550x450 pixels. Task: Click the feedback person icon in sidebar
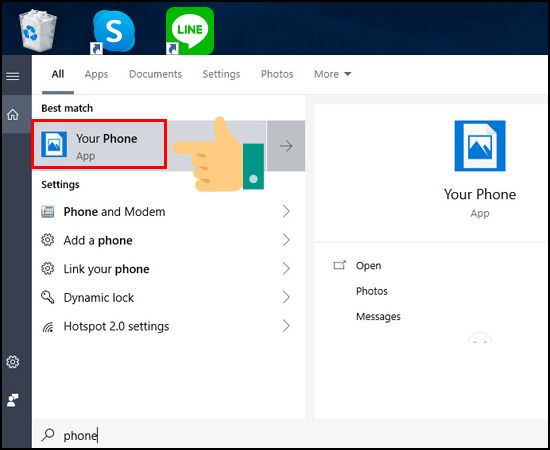tap(13, 400)
